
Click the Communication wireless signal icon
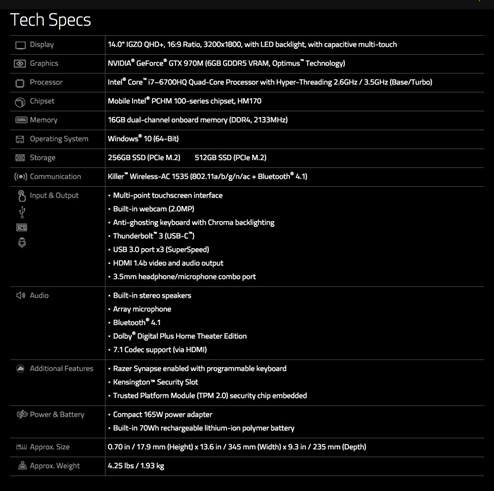20,176
